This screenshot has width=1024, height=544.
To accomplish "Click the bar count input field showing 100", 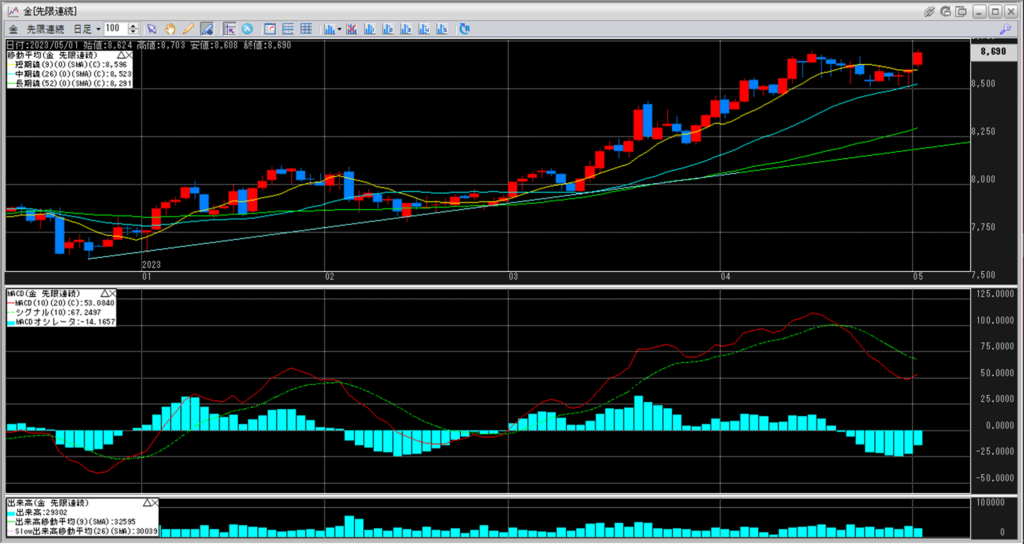I will click(116, 28).
